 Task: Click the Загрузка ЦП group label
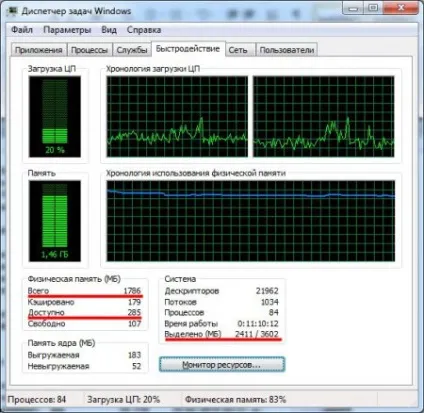coord(52,69)
